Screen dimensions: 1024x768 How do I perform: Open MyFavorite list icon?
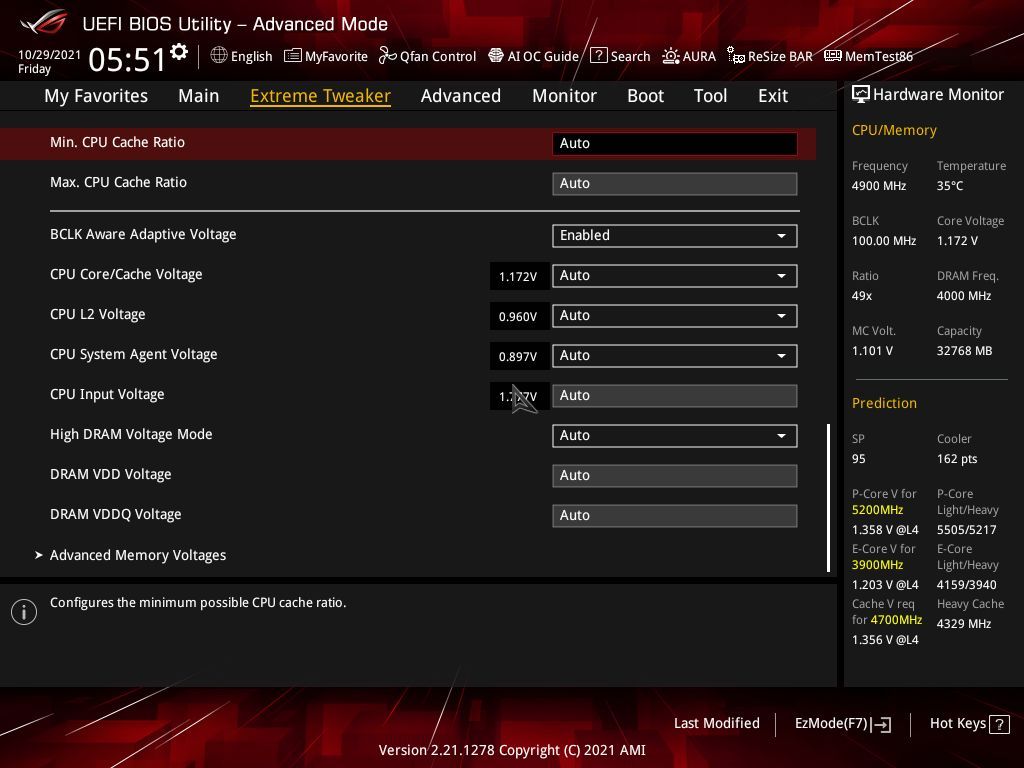292,56
